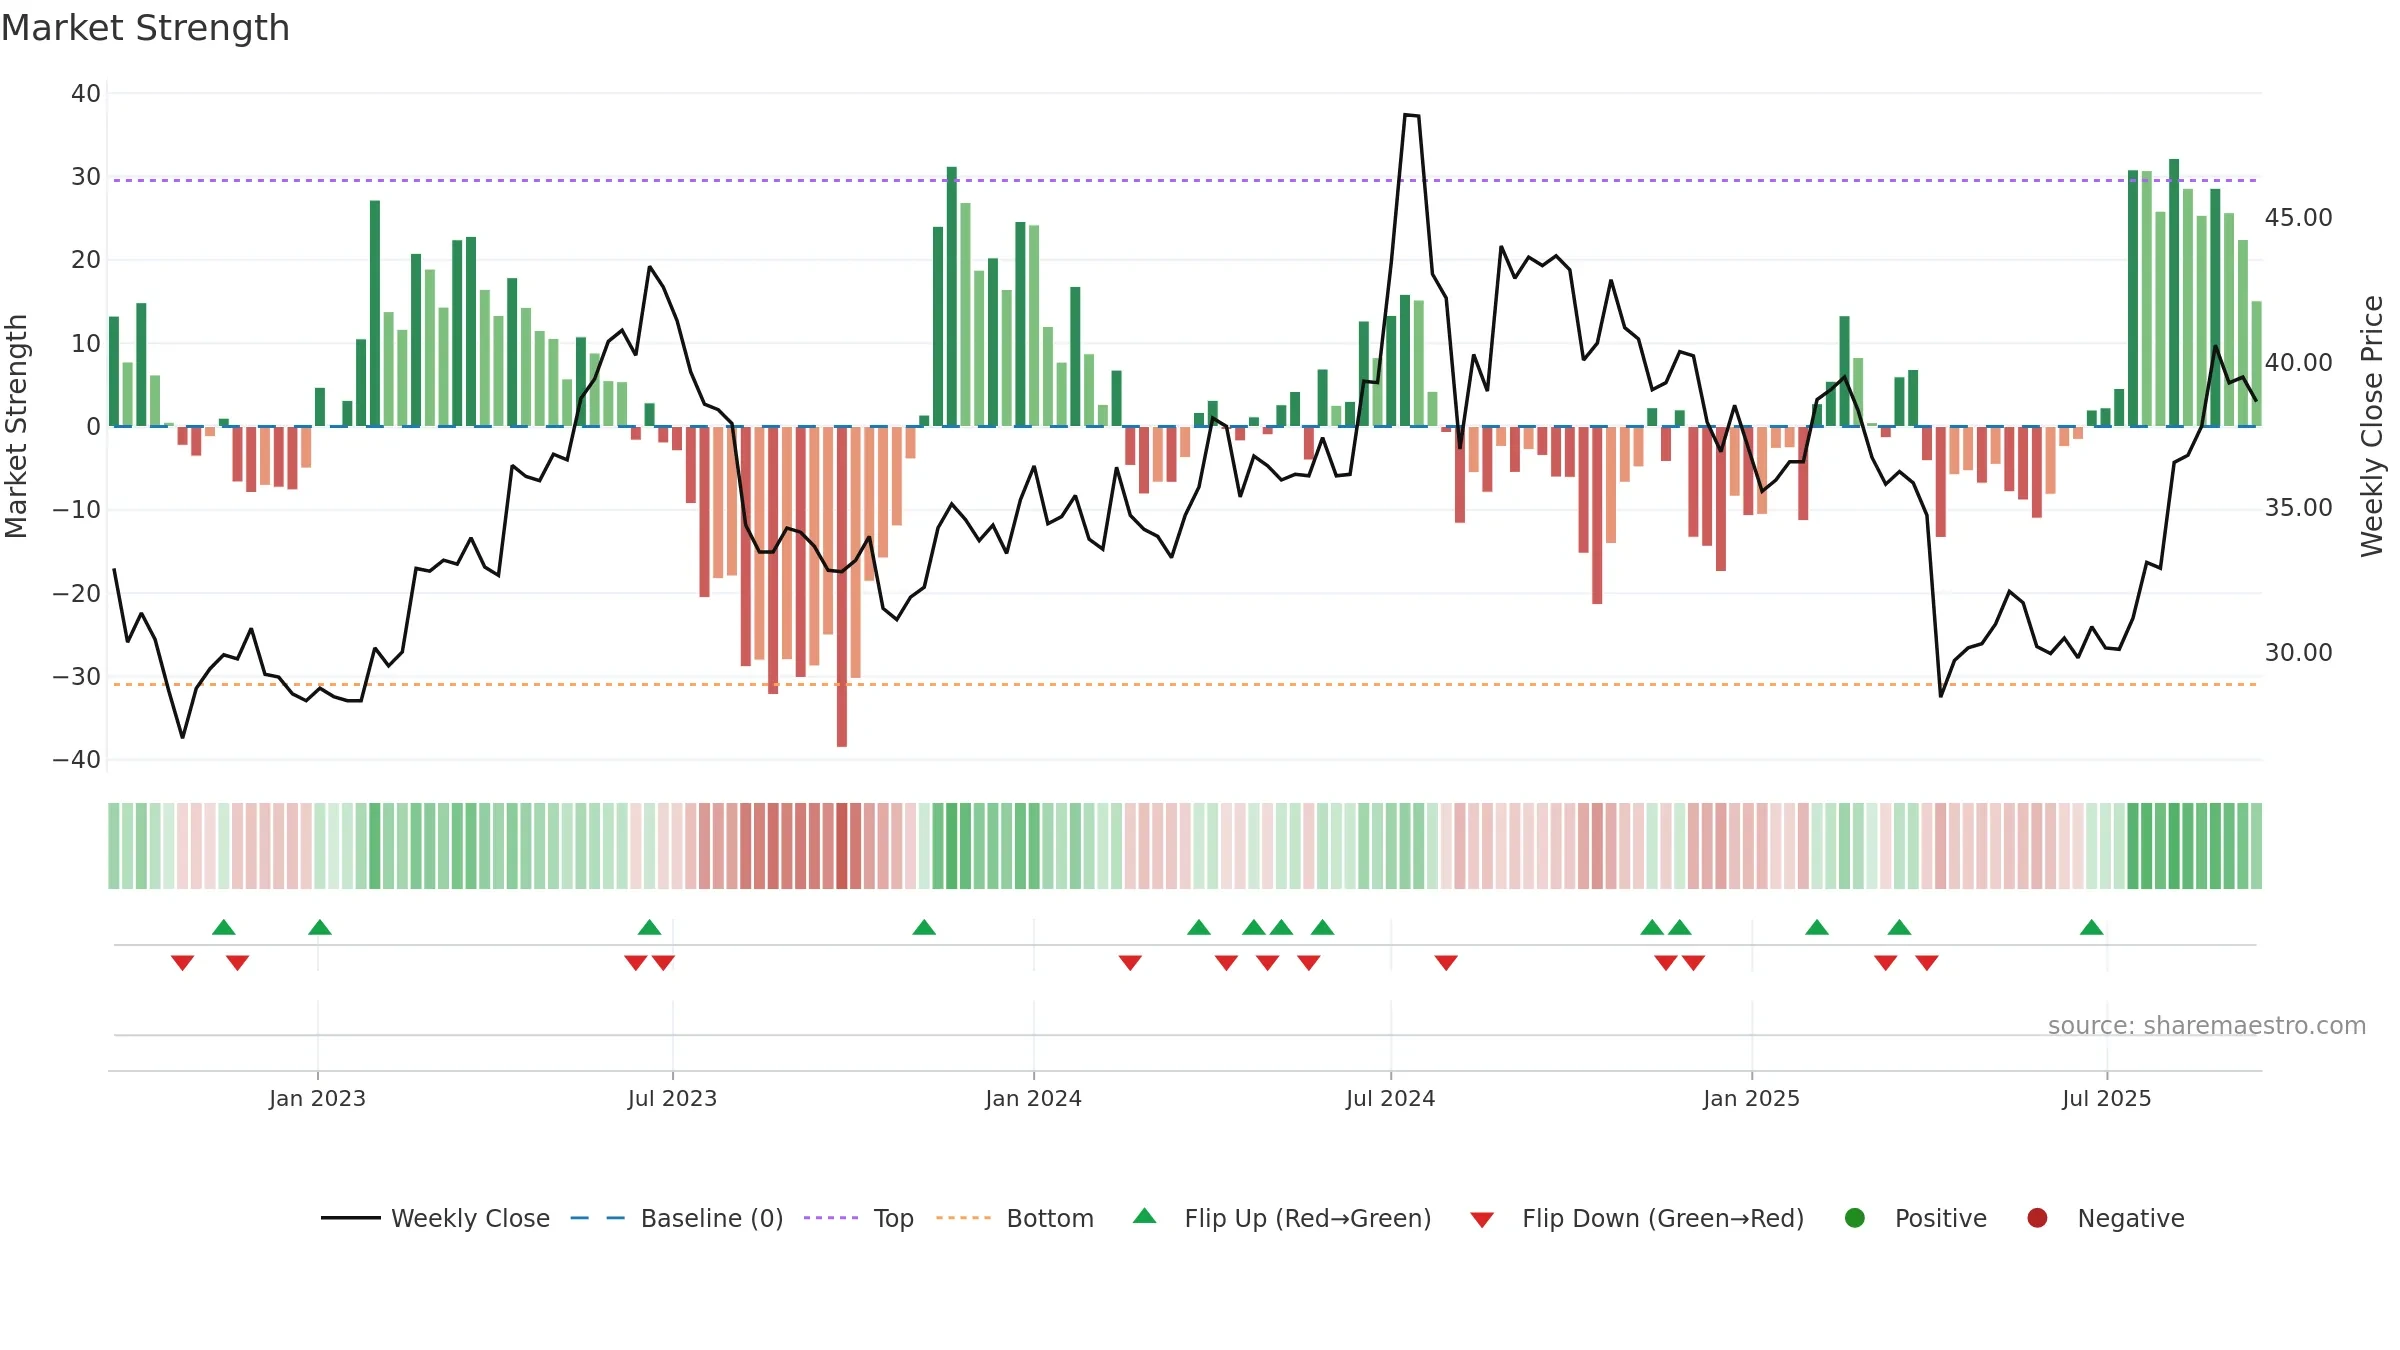This screenshot has width=2400, height=1350.
Task: Click the red Flip Down triangle legend icon
Action: (x=1482, y=1220)
